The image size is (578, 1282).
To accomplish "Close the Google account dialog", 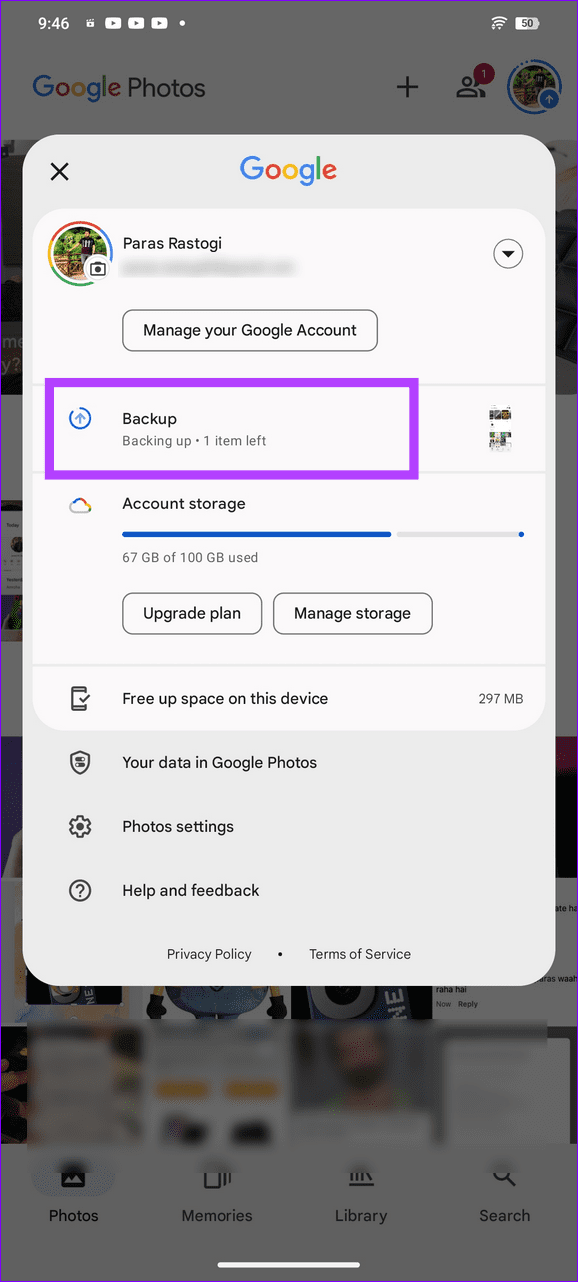I will pos(60,171).
